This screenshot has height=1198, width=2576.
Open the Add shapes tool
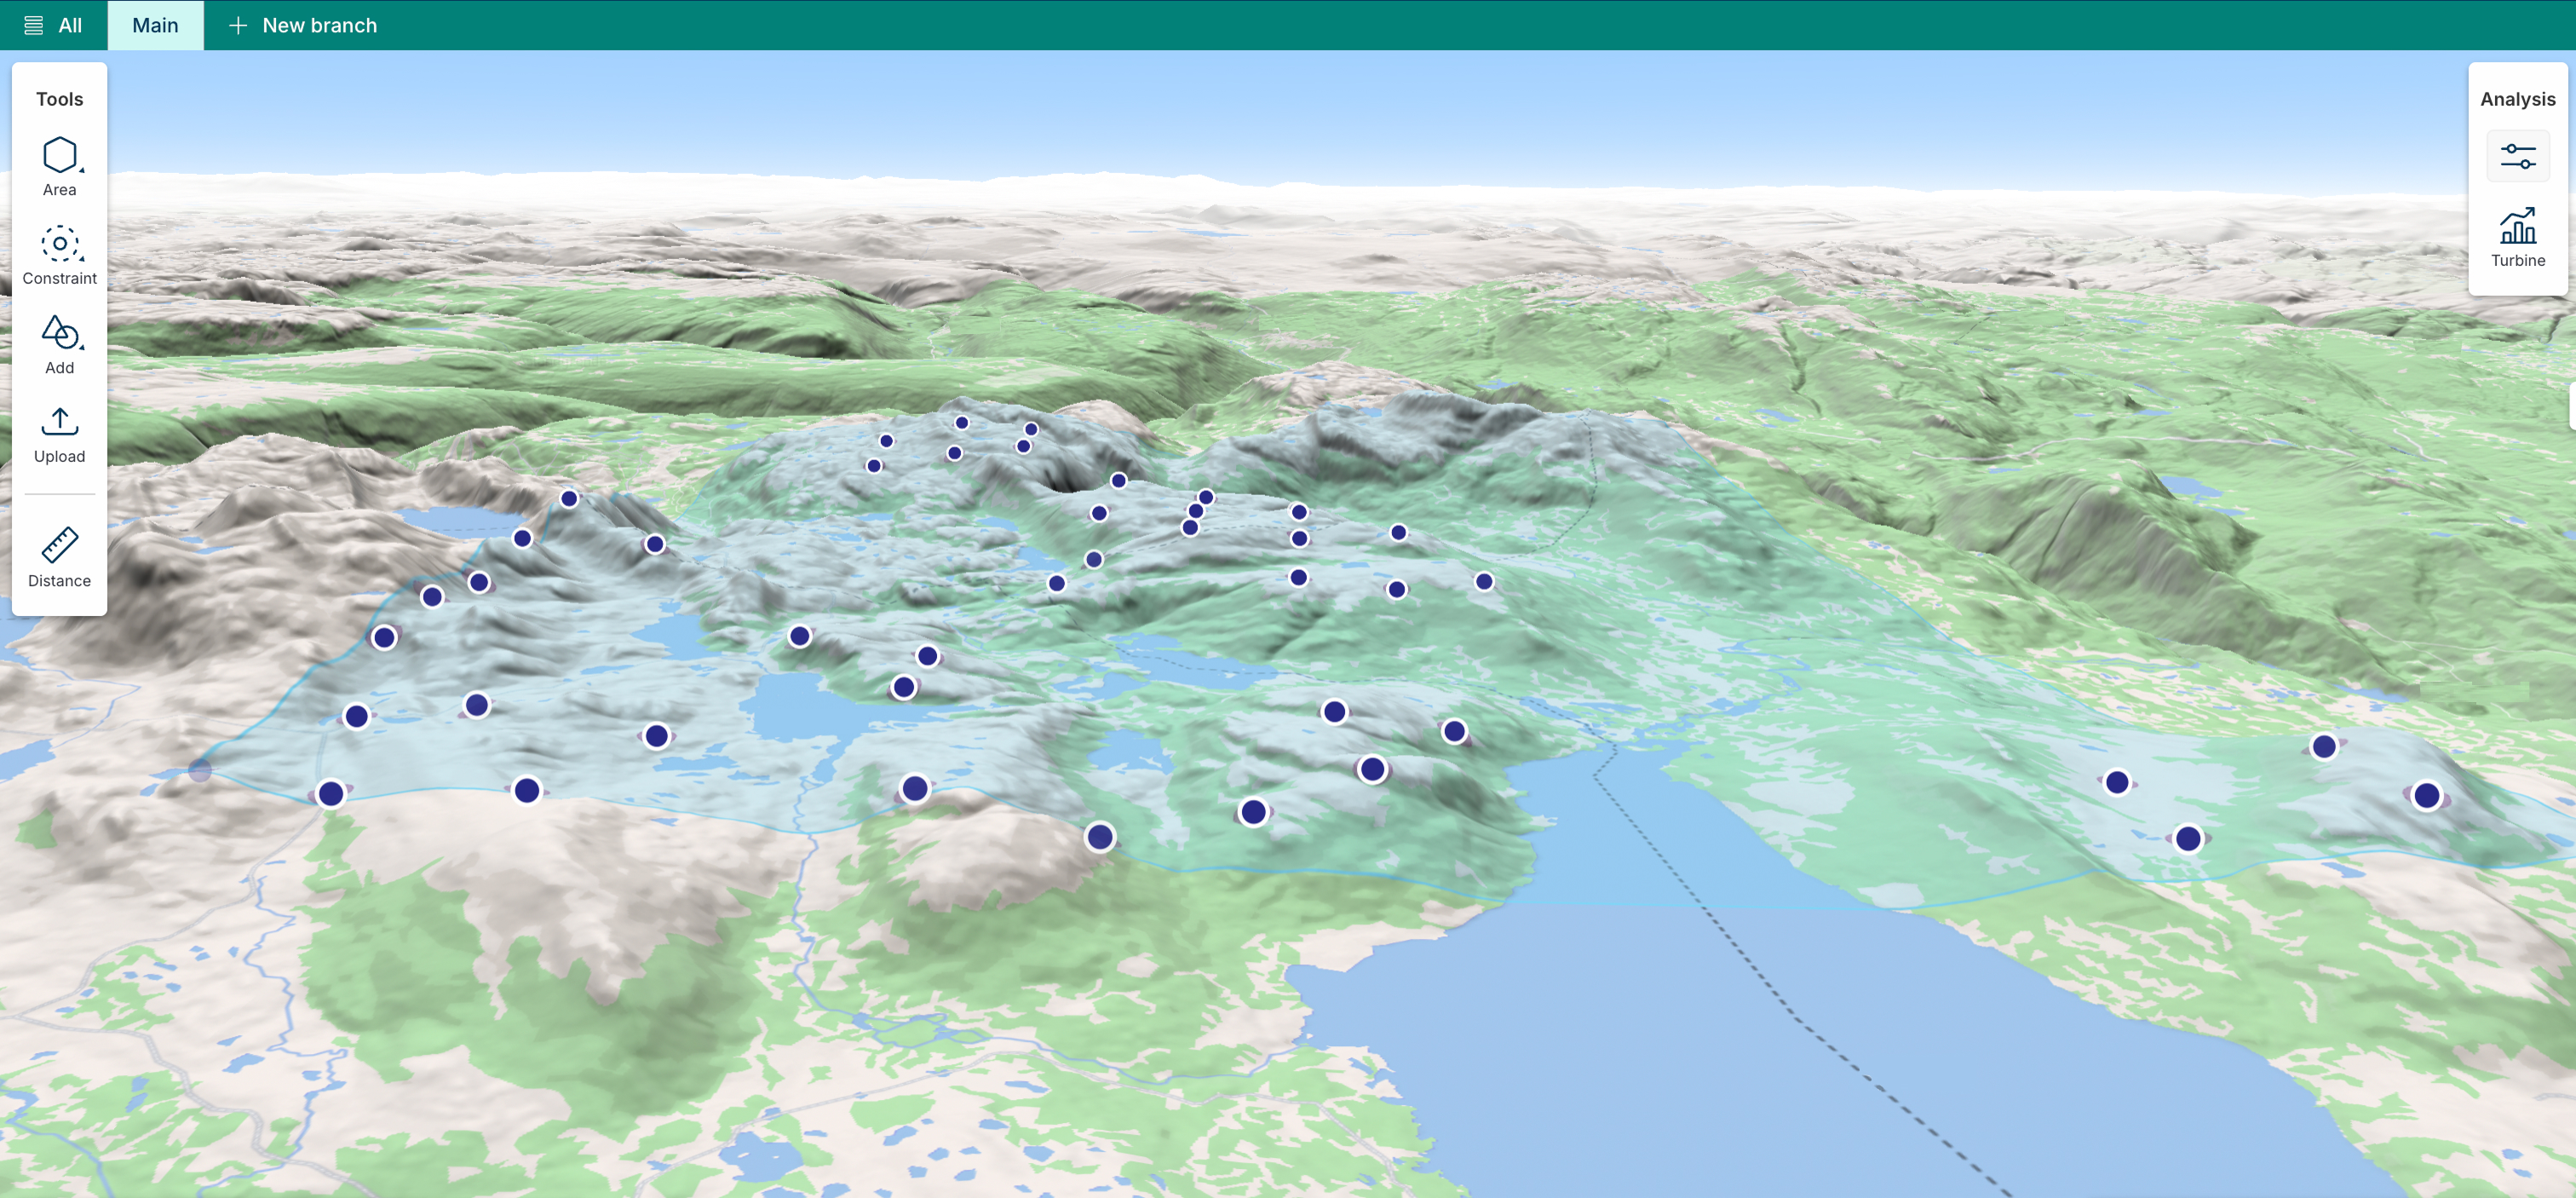(x=59, y=344)
